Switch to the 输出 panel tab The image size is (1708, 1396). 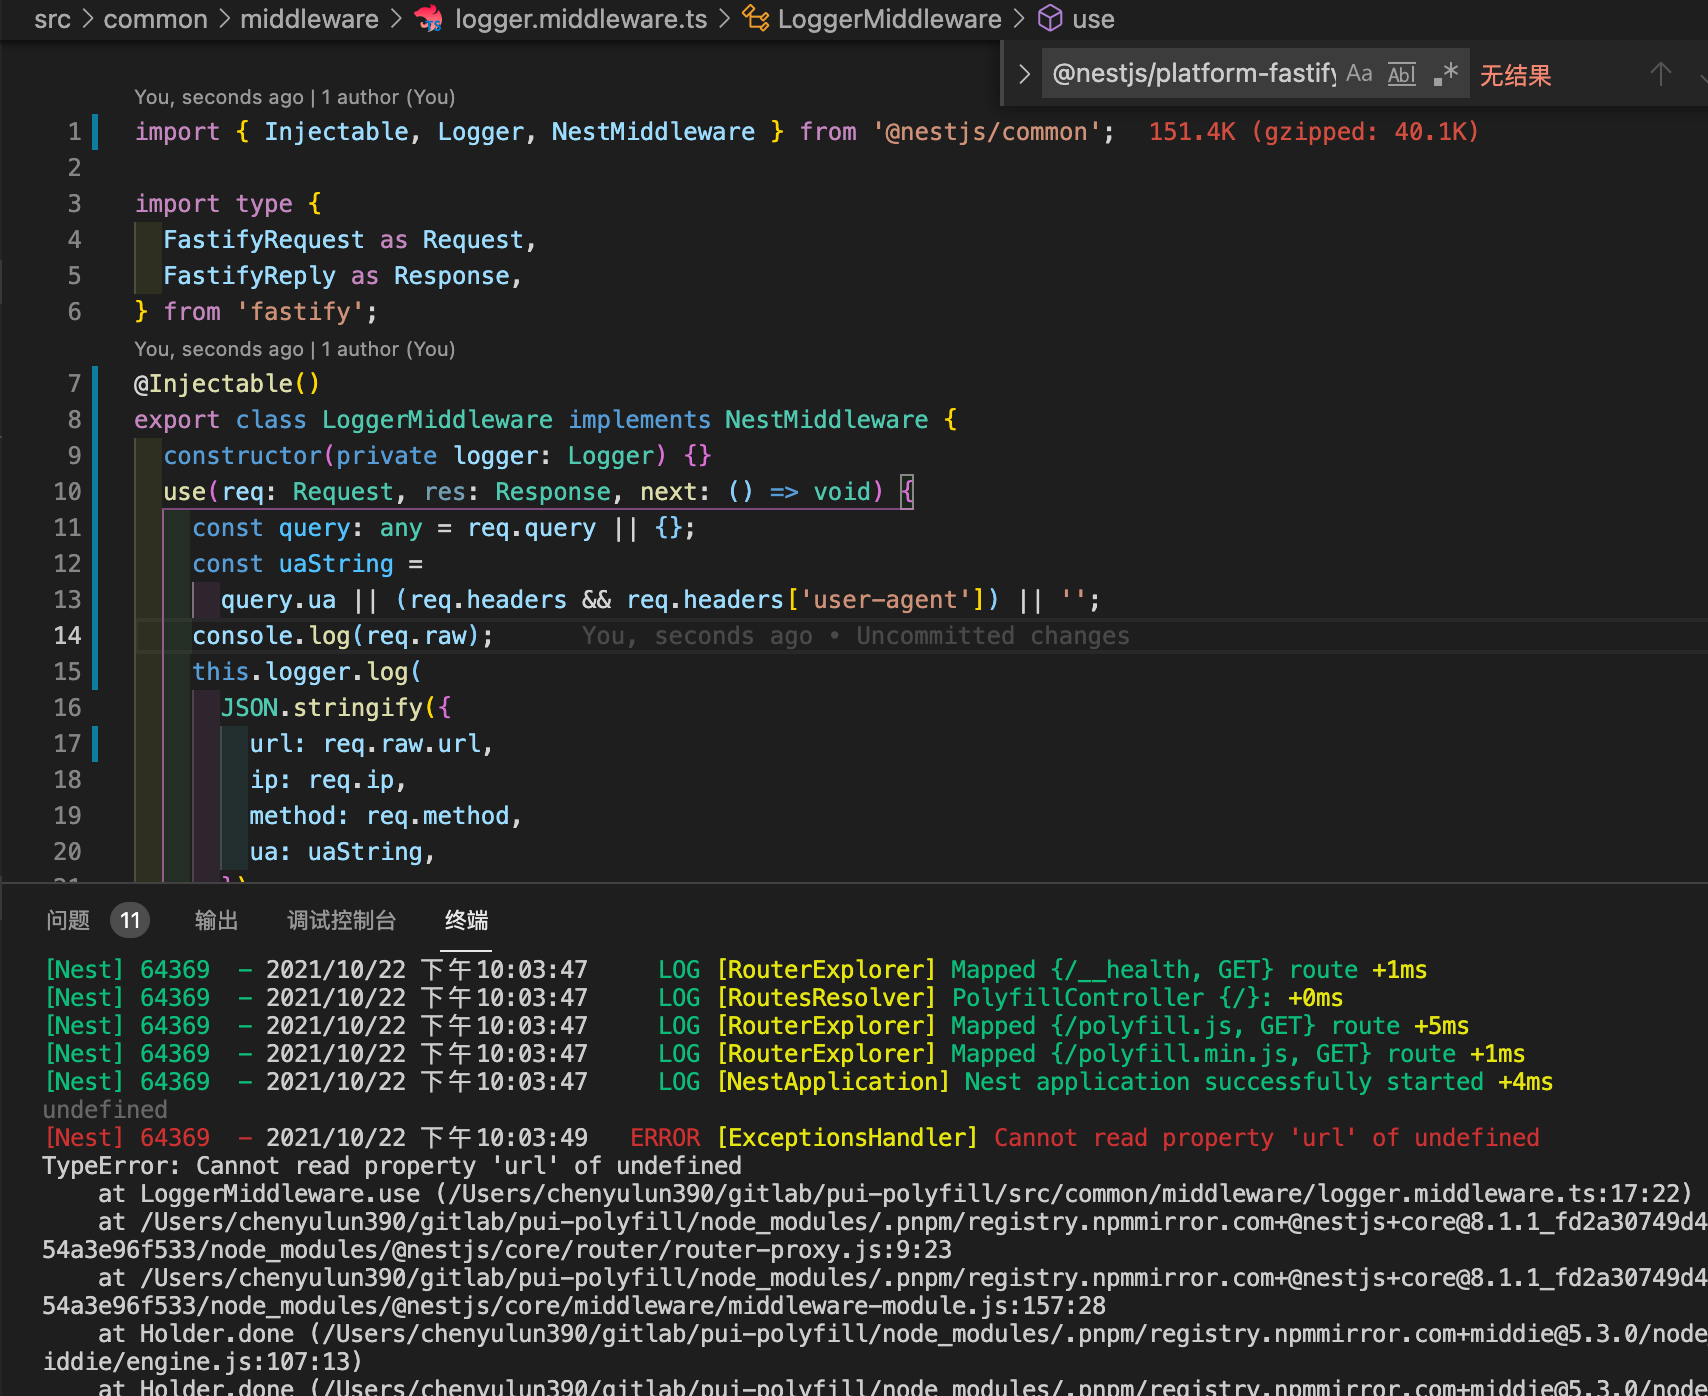[x=216, y=920]
